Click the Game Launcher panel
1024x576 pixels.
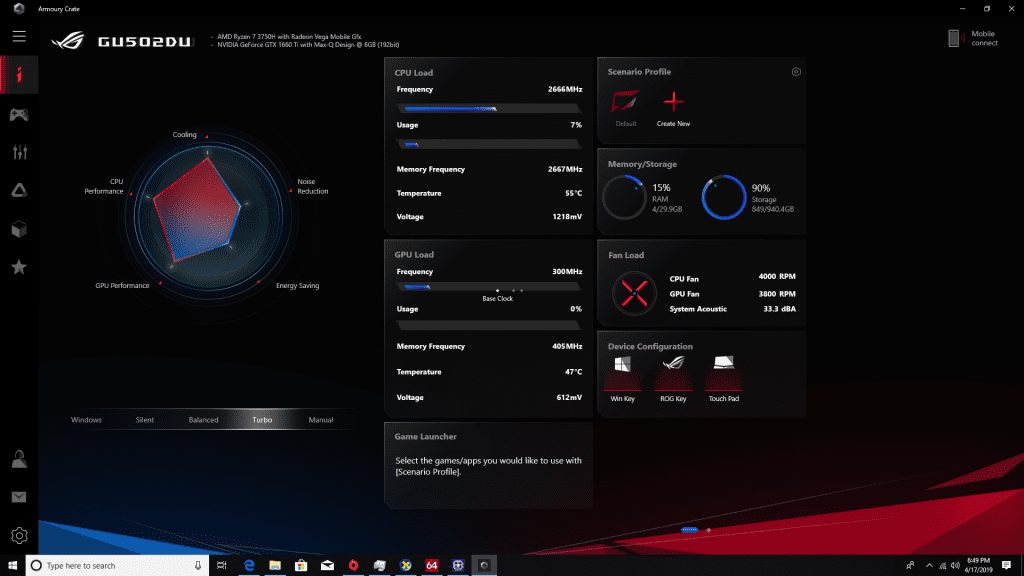(488, 464)
